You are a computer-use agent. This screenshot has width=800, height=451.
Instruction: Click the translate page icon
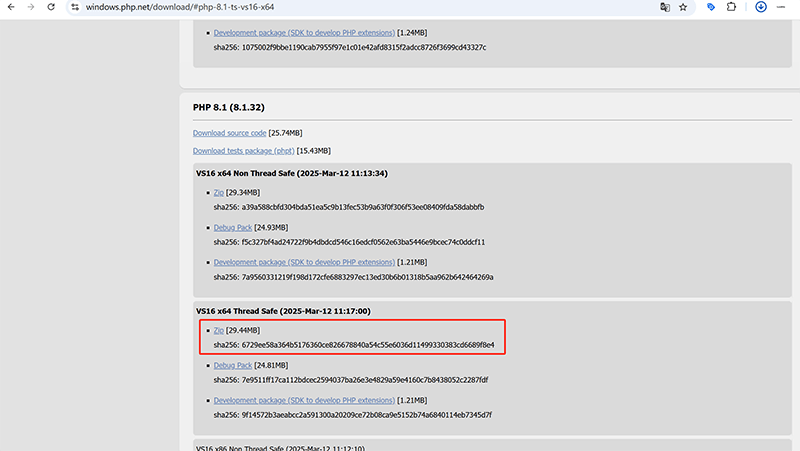[664, 7]
